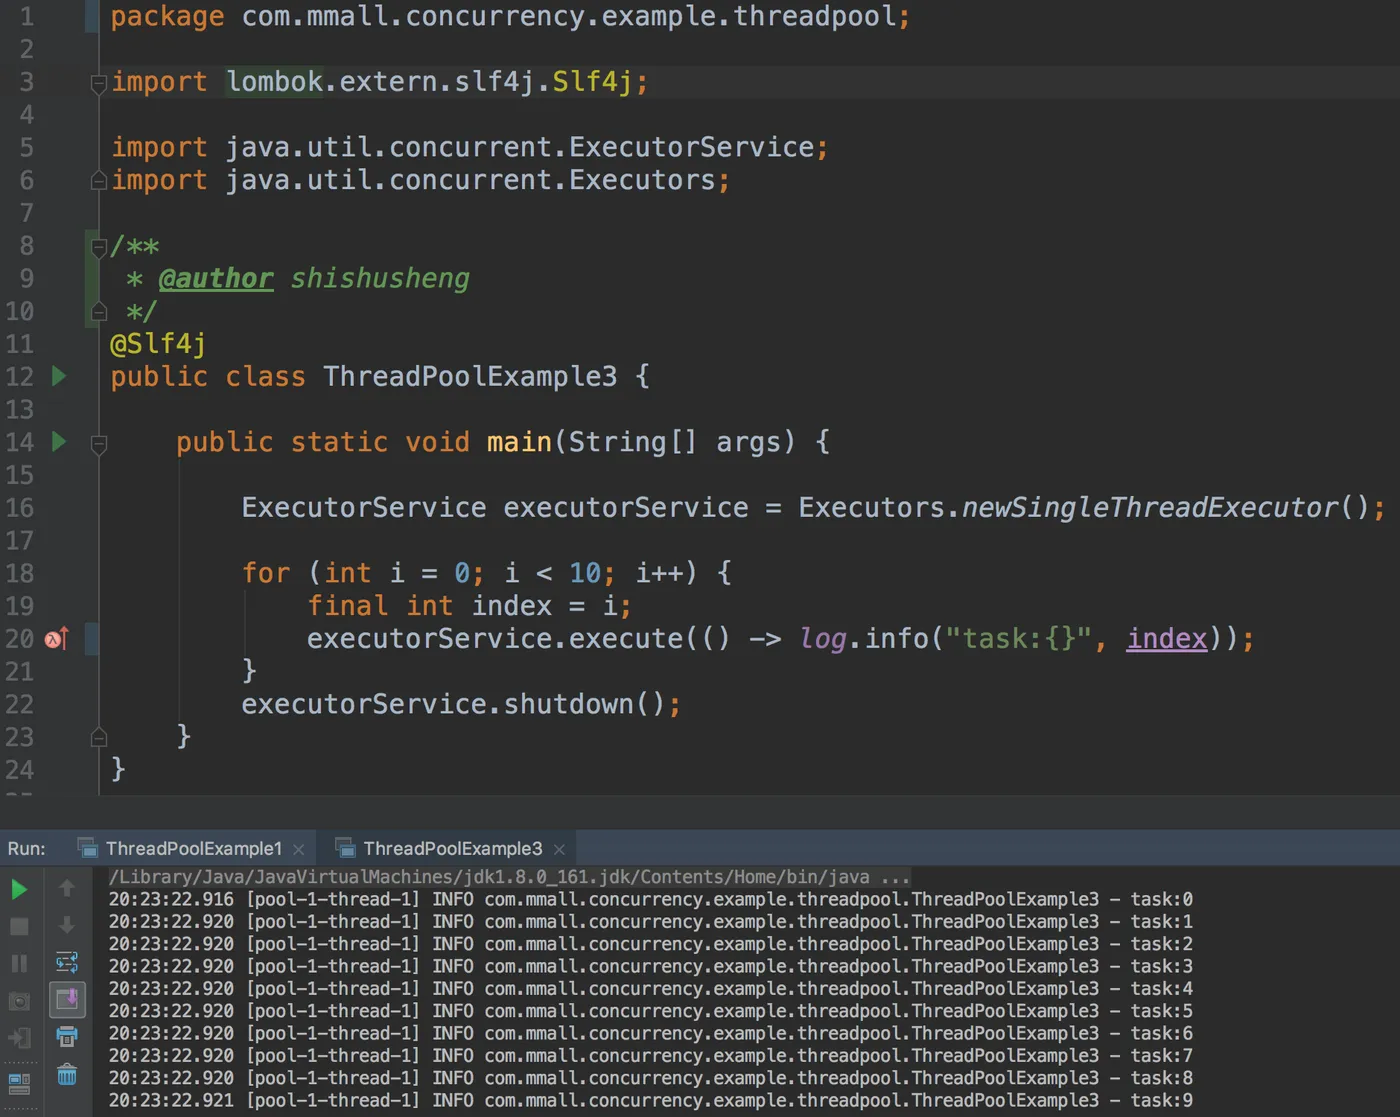1400x1117 pixels.
Task: Toggle soft-wrap console output
Action: 67,963
